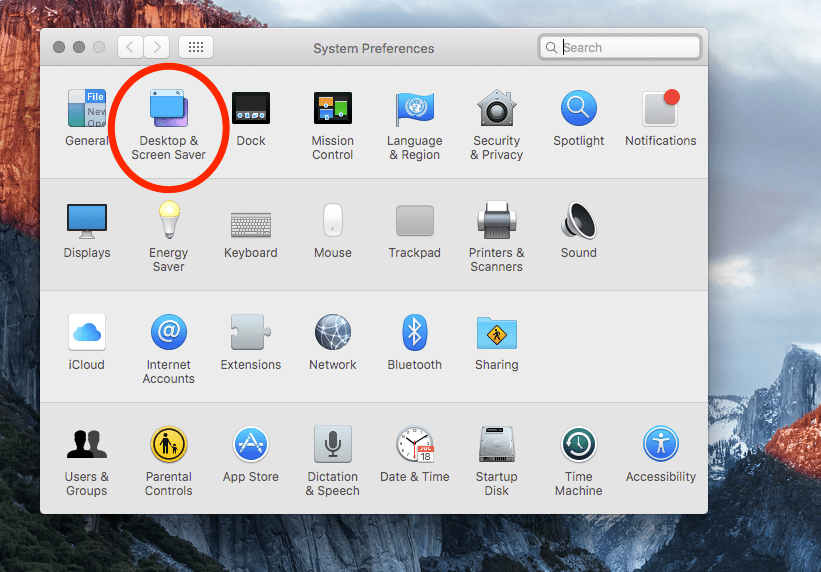The height and width of the screenshot is (572, 821).
Task: Click the Show All grid button
Action: (x=196, y=47)
